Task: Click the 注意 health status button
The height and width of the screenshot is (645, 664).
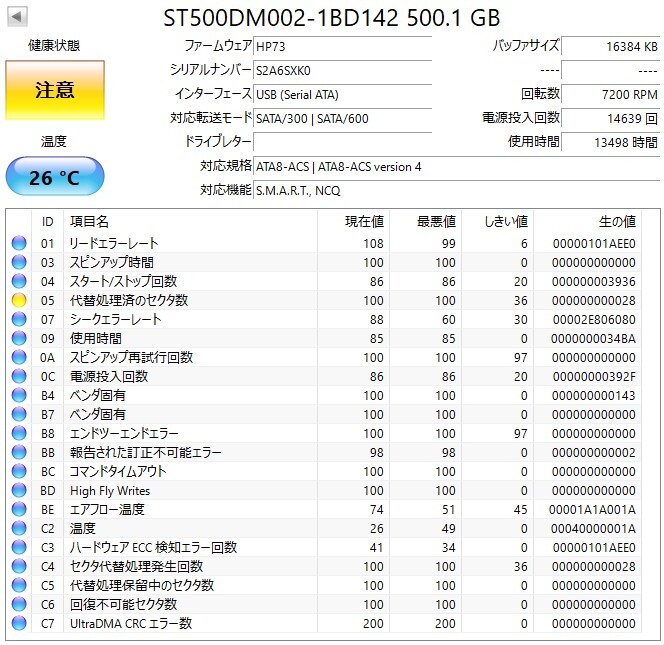Action: 55,90
